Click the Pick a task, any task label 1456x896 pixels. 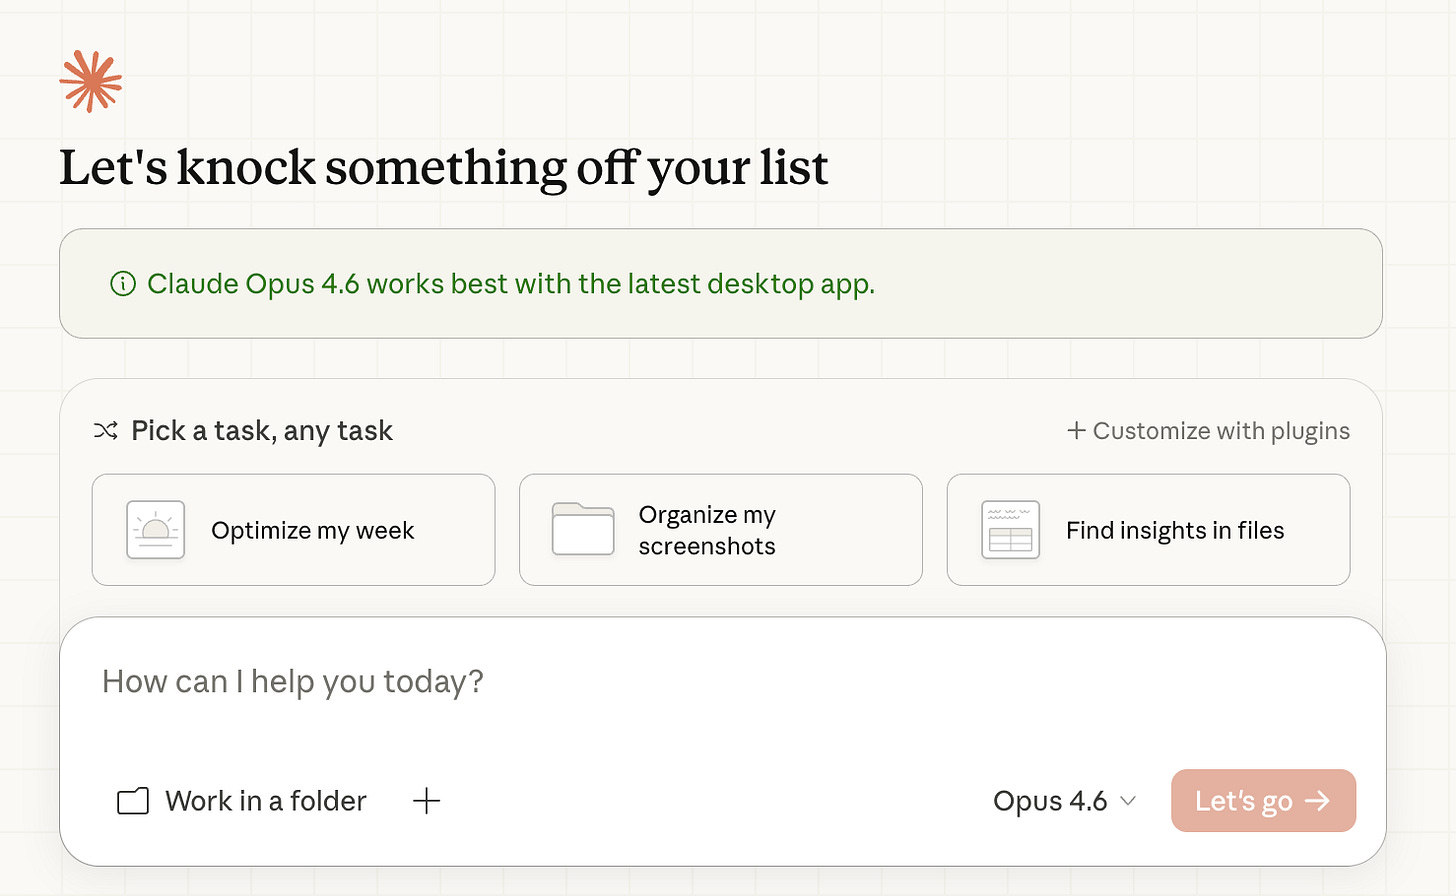[x=262, y=431]
